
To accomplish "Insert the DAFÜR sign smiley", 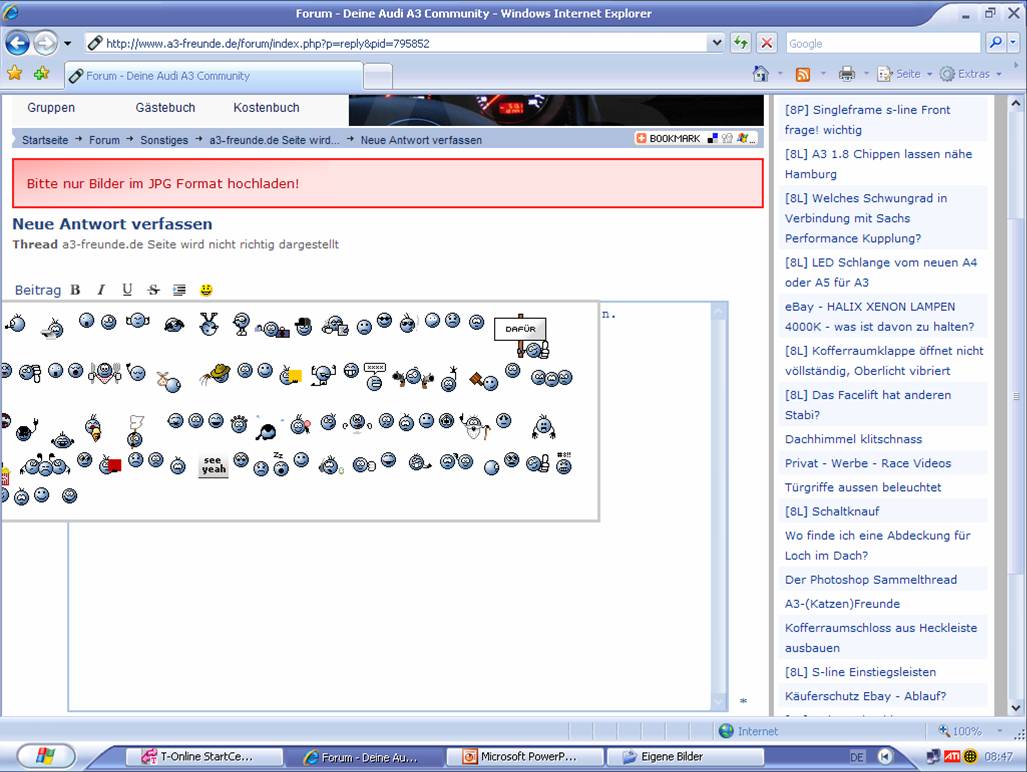I will [521, 335].
